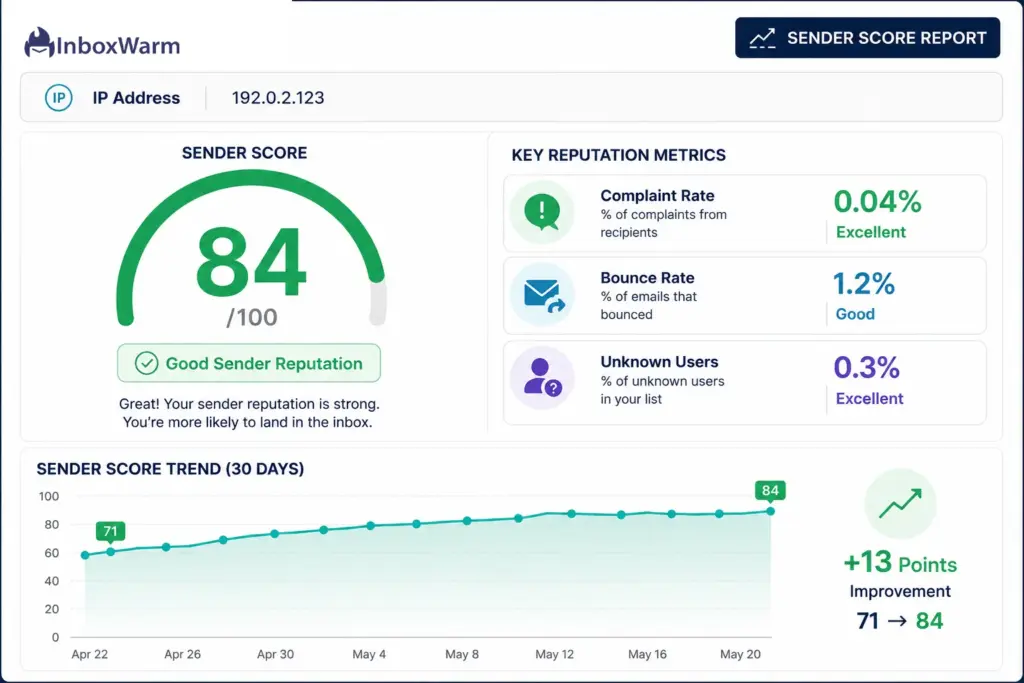Screen dimensions: 1024x683
Task: Click the 0.04% complaint rate value
Action: [877, 201]
